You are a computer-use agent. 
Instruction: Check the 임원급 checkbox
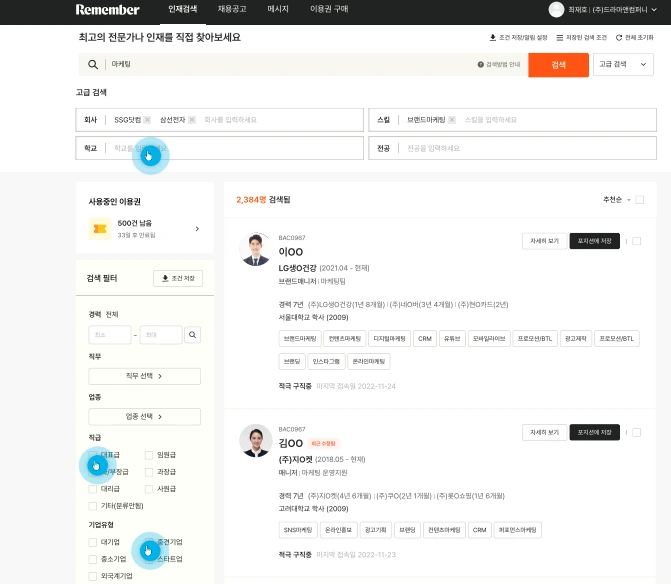tap(149, 455)
